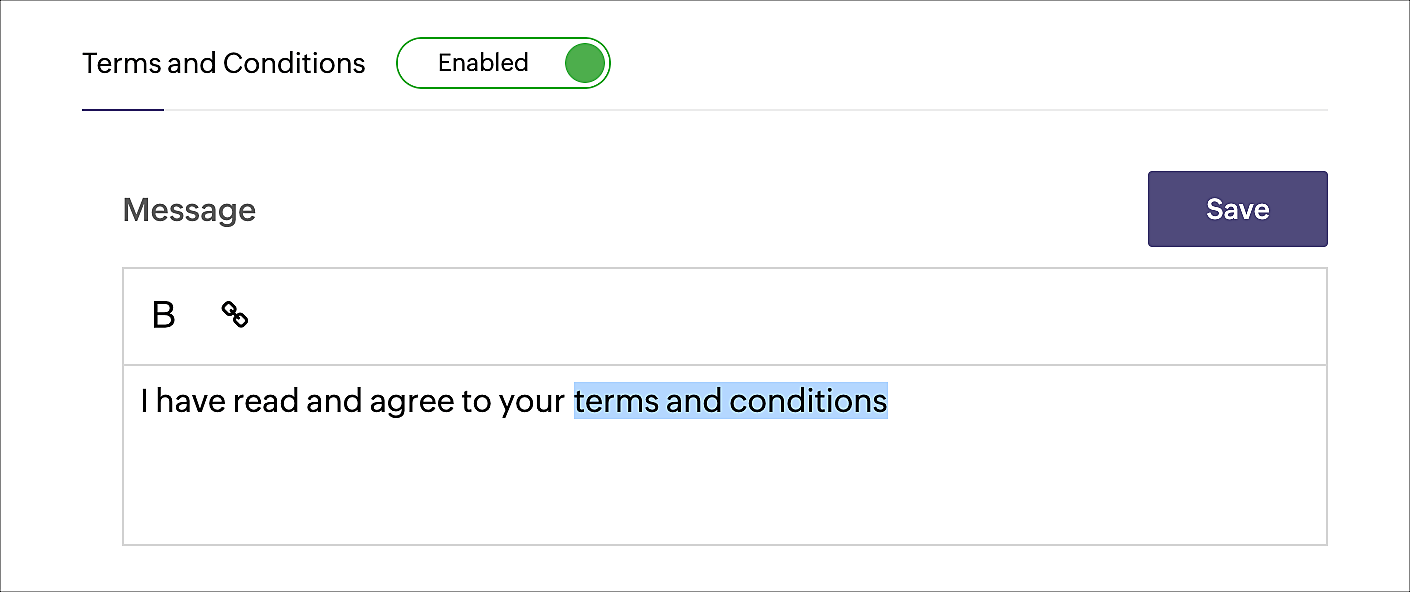This screenshot has height=592, width=1410.
Task: Click the word "your" in the message
Action: coord(532,403)
